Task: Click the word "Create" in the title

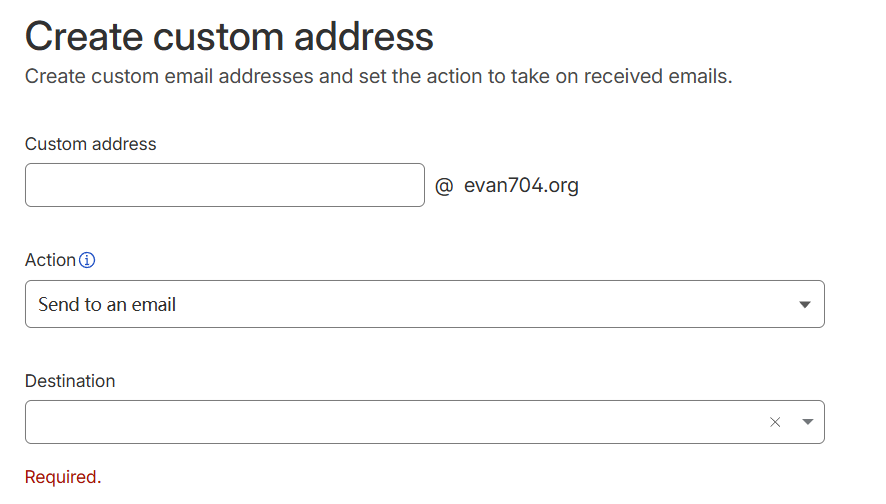Action: click(83, 37)
